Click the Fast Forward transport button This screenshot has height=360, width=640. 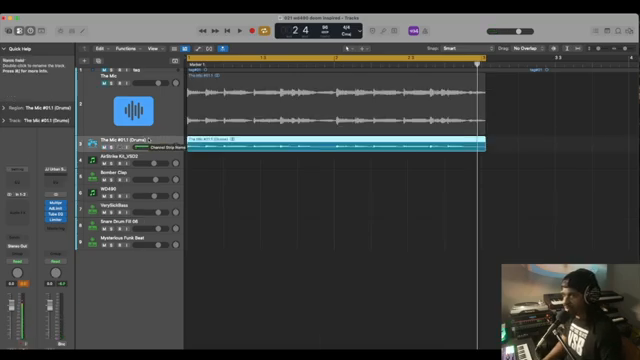[x=215, y=31]
